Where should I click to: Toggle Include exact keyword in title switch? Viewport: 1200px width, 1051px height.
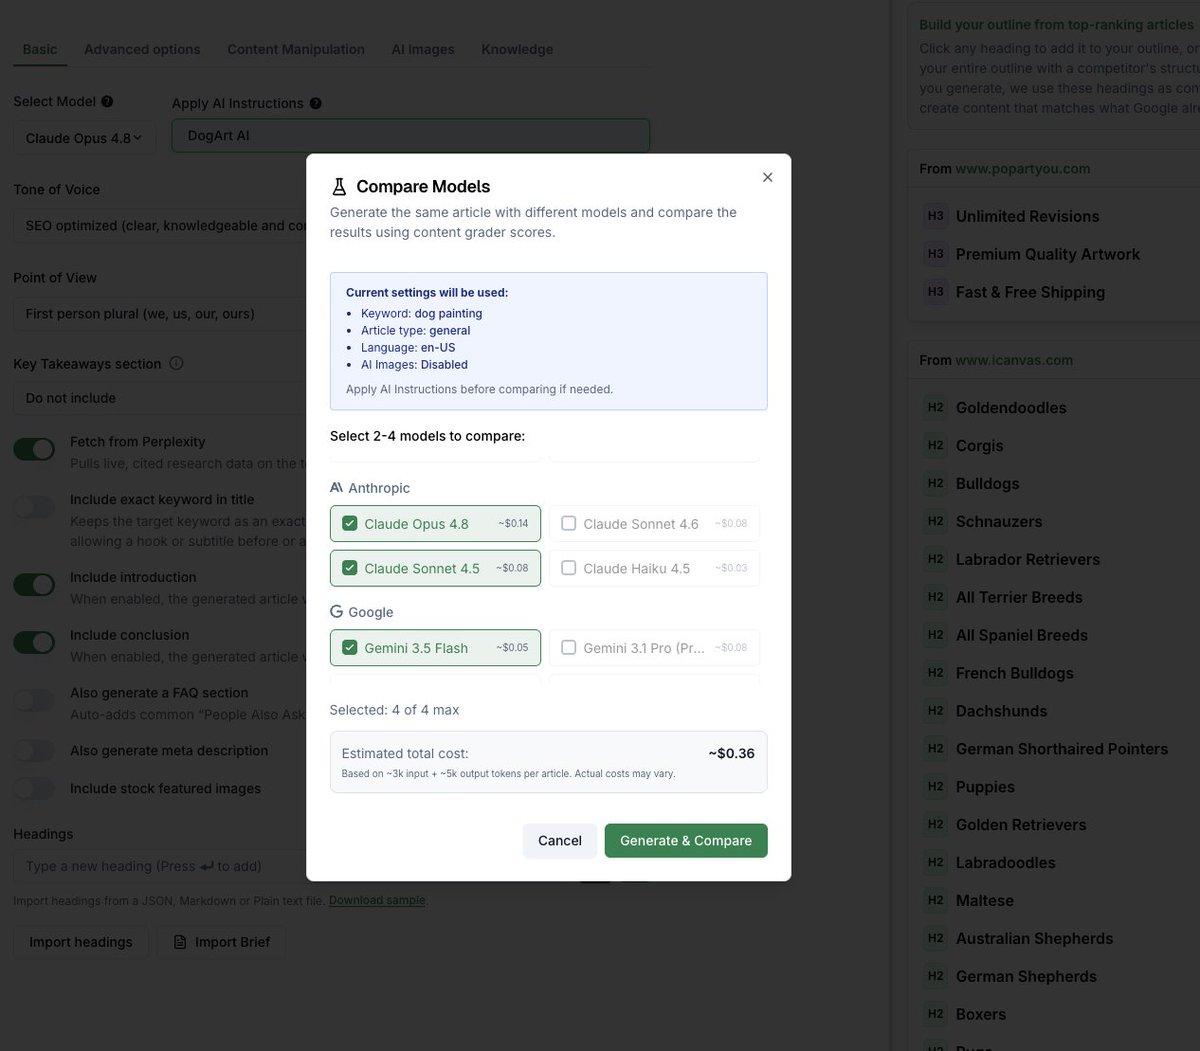[x=34, y=507]
